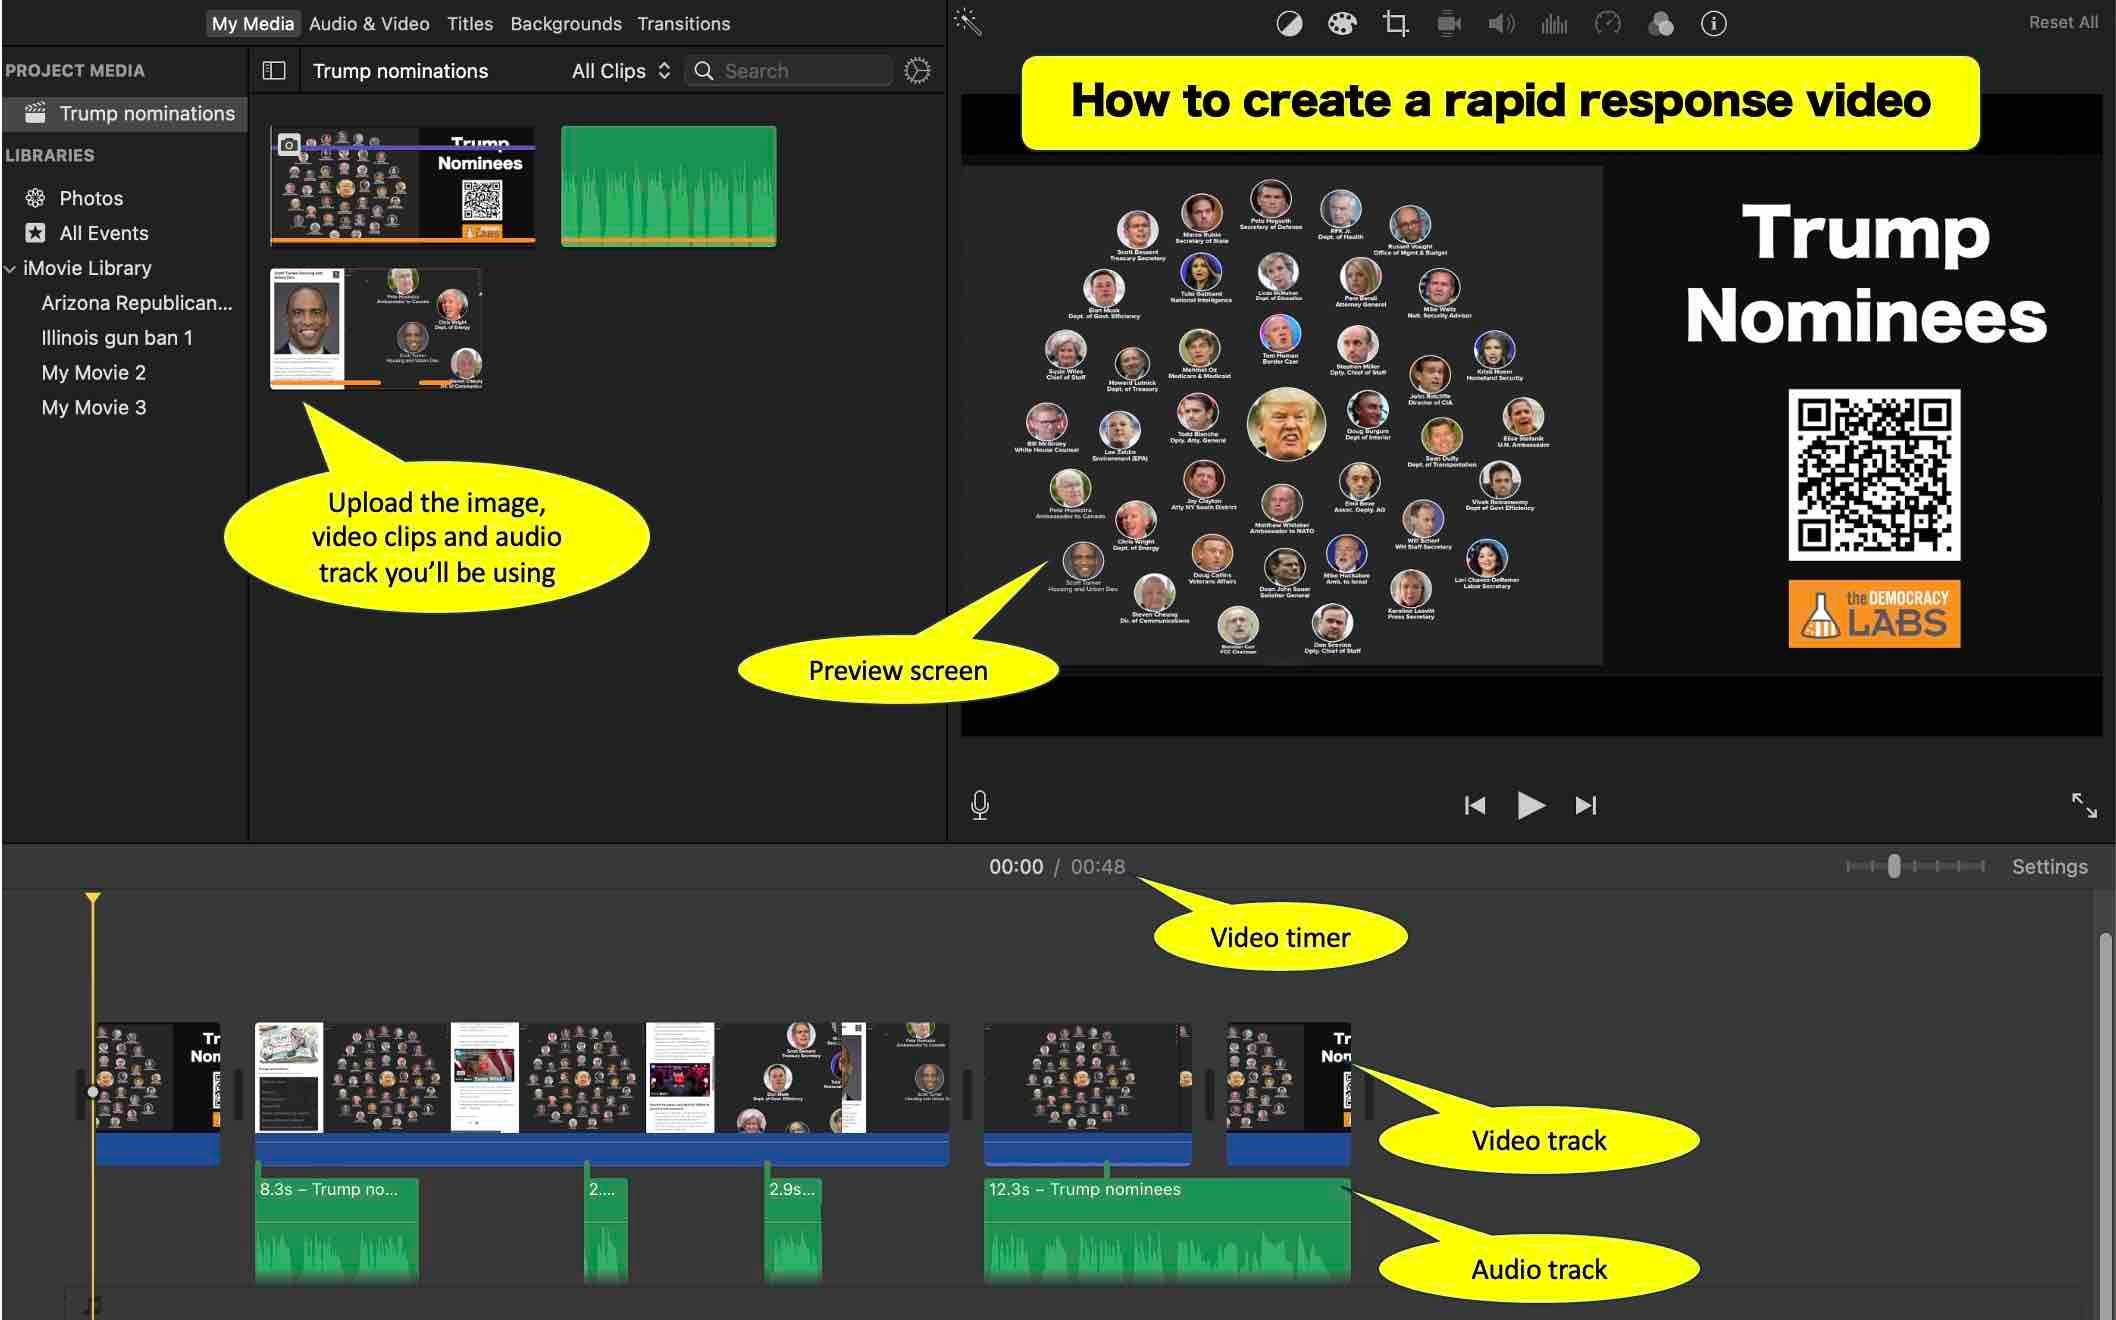Image resolution: width=2116 pixels, height=1320 pixels.
Task: Select the long middle video clip in timeline
Action: tap(602, 1093)
